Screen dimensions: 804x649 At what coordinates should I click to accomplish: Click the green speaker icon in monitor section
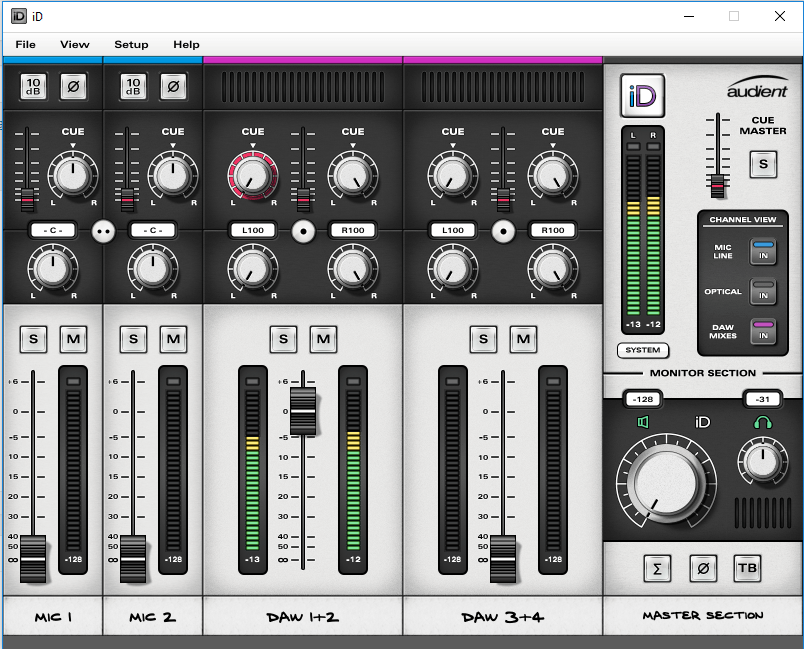pyautogui.click(x=642, y=422)
